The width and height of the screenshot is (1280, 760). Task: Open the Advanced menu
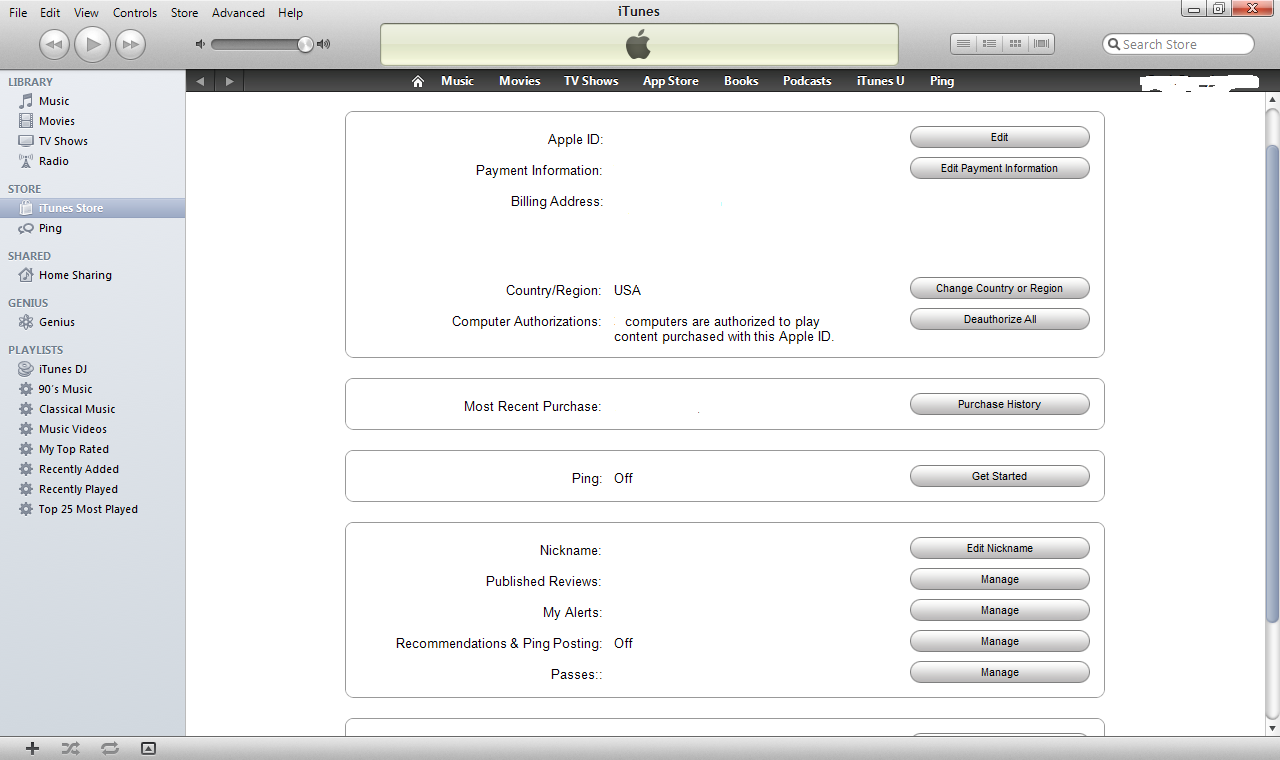[238, 13]
